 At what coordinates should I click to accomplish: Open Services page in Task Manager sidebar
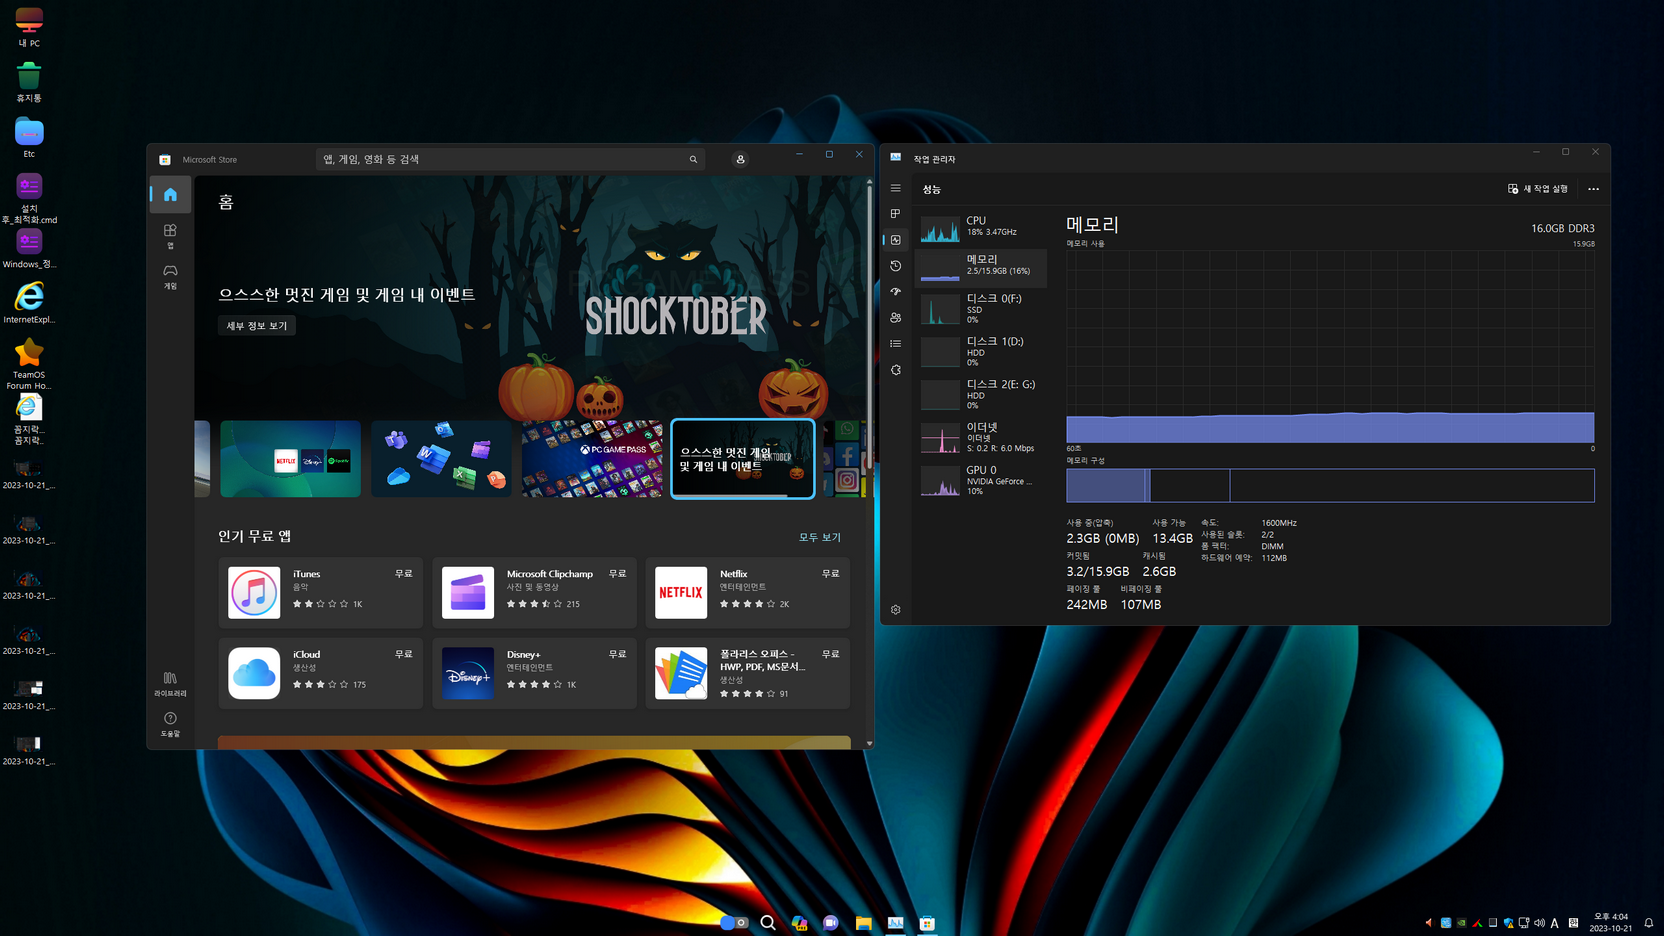coord(896,370)
